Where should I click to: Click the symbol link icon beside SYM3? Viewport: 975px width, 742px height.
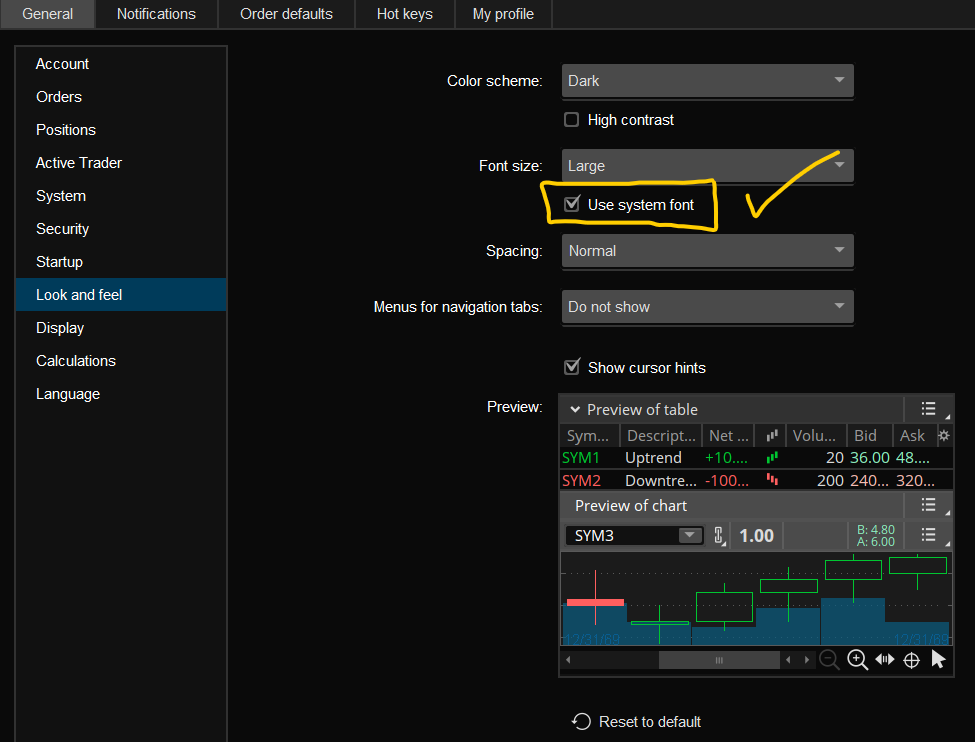pos(718,535)
